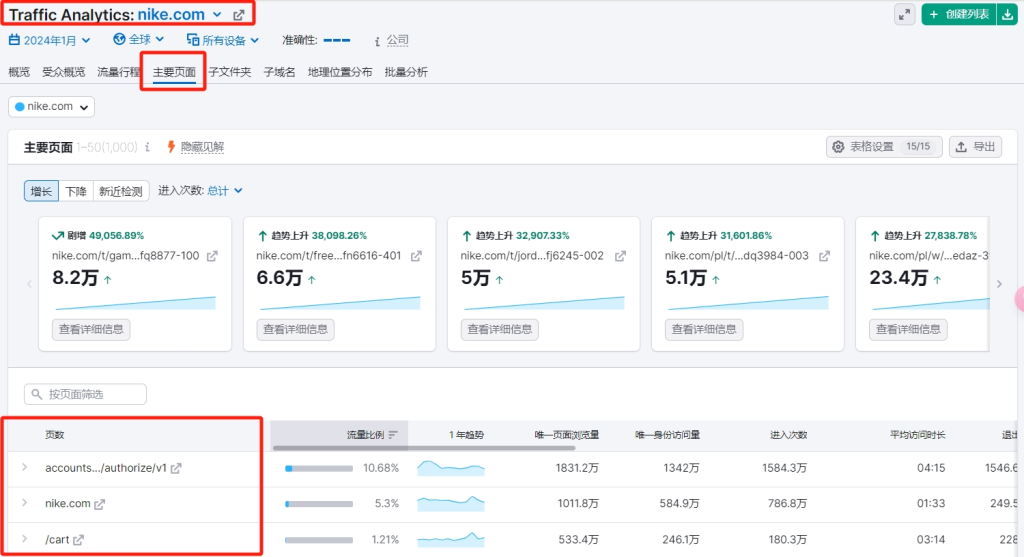This screenshot has height=557, width=1024.
Task: Click the table horizontal scrollbar
Action: click(x=424, y=448)
